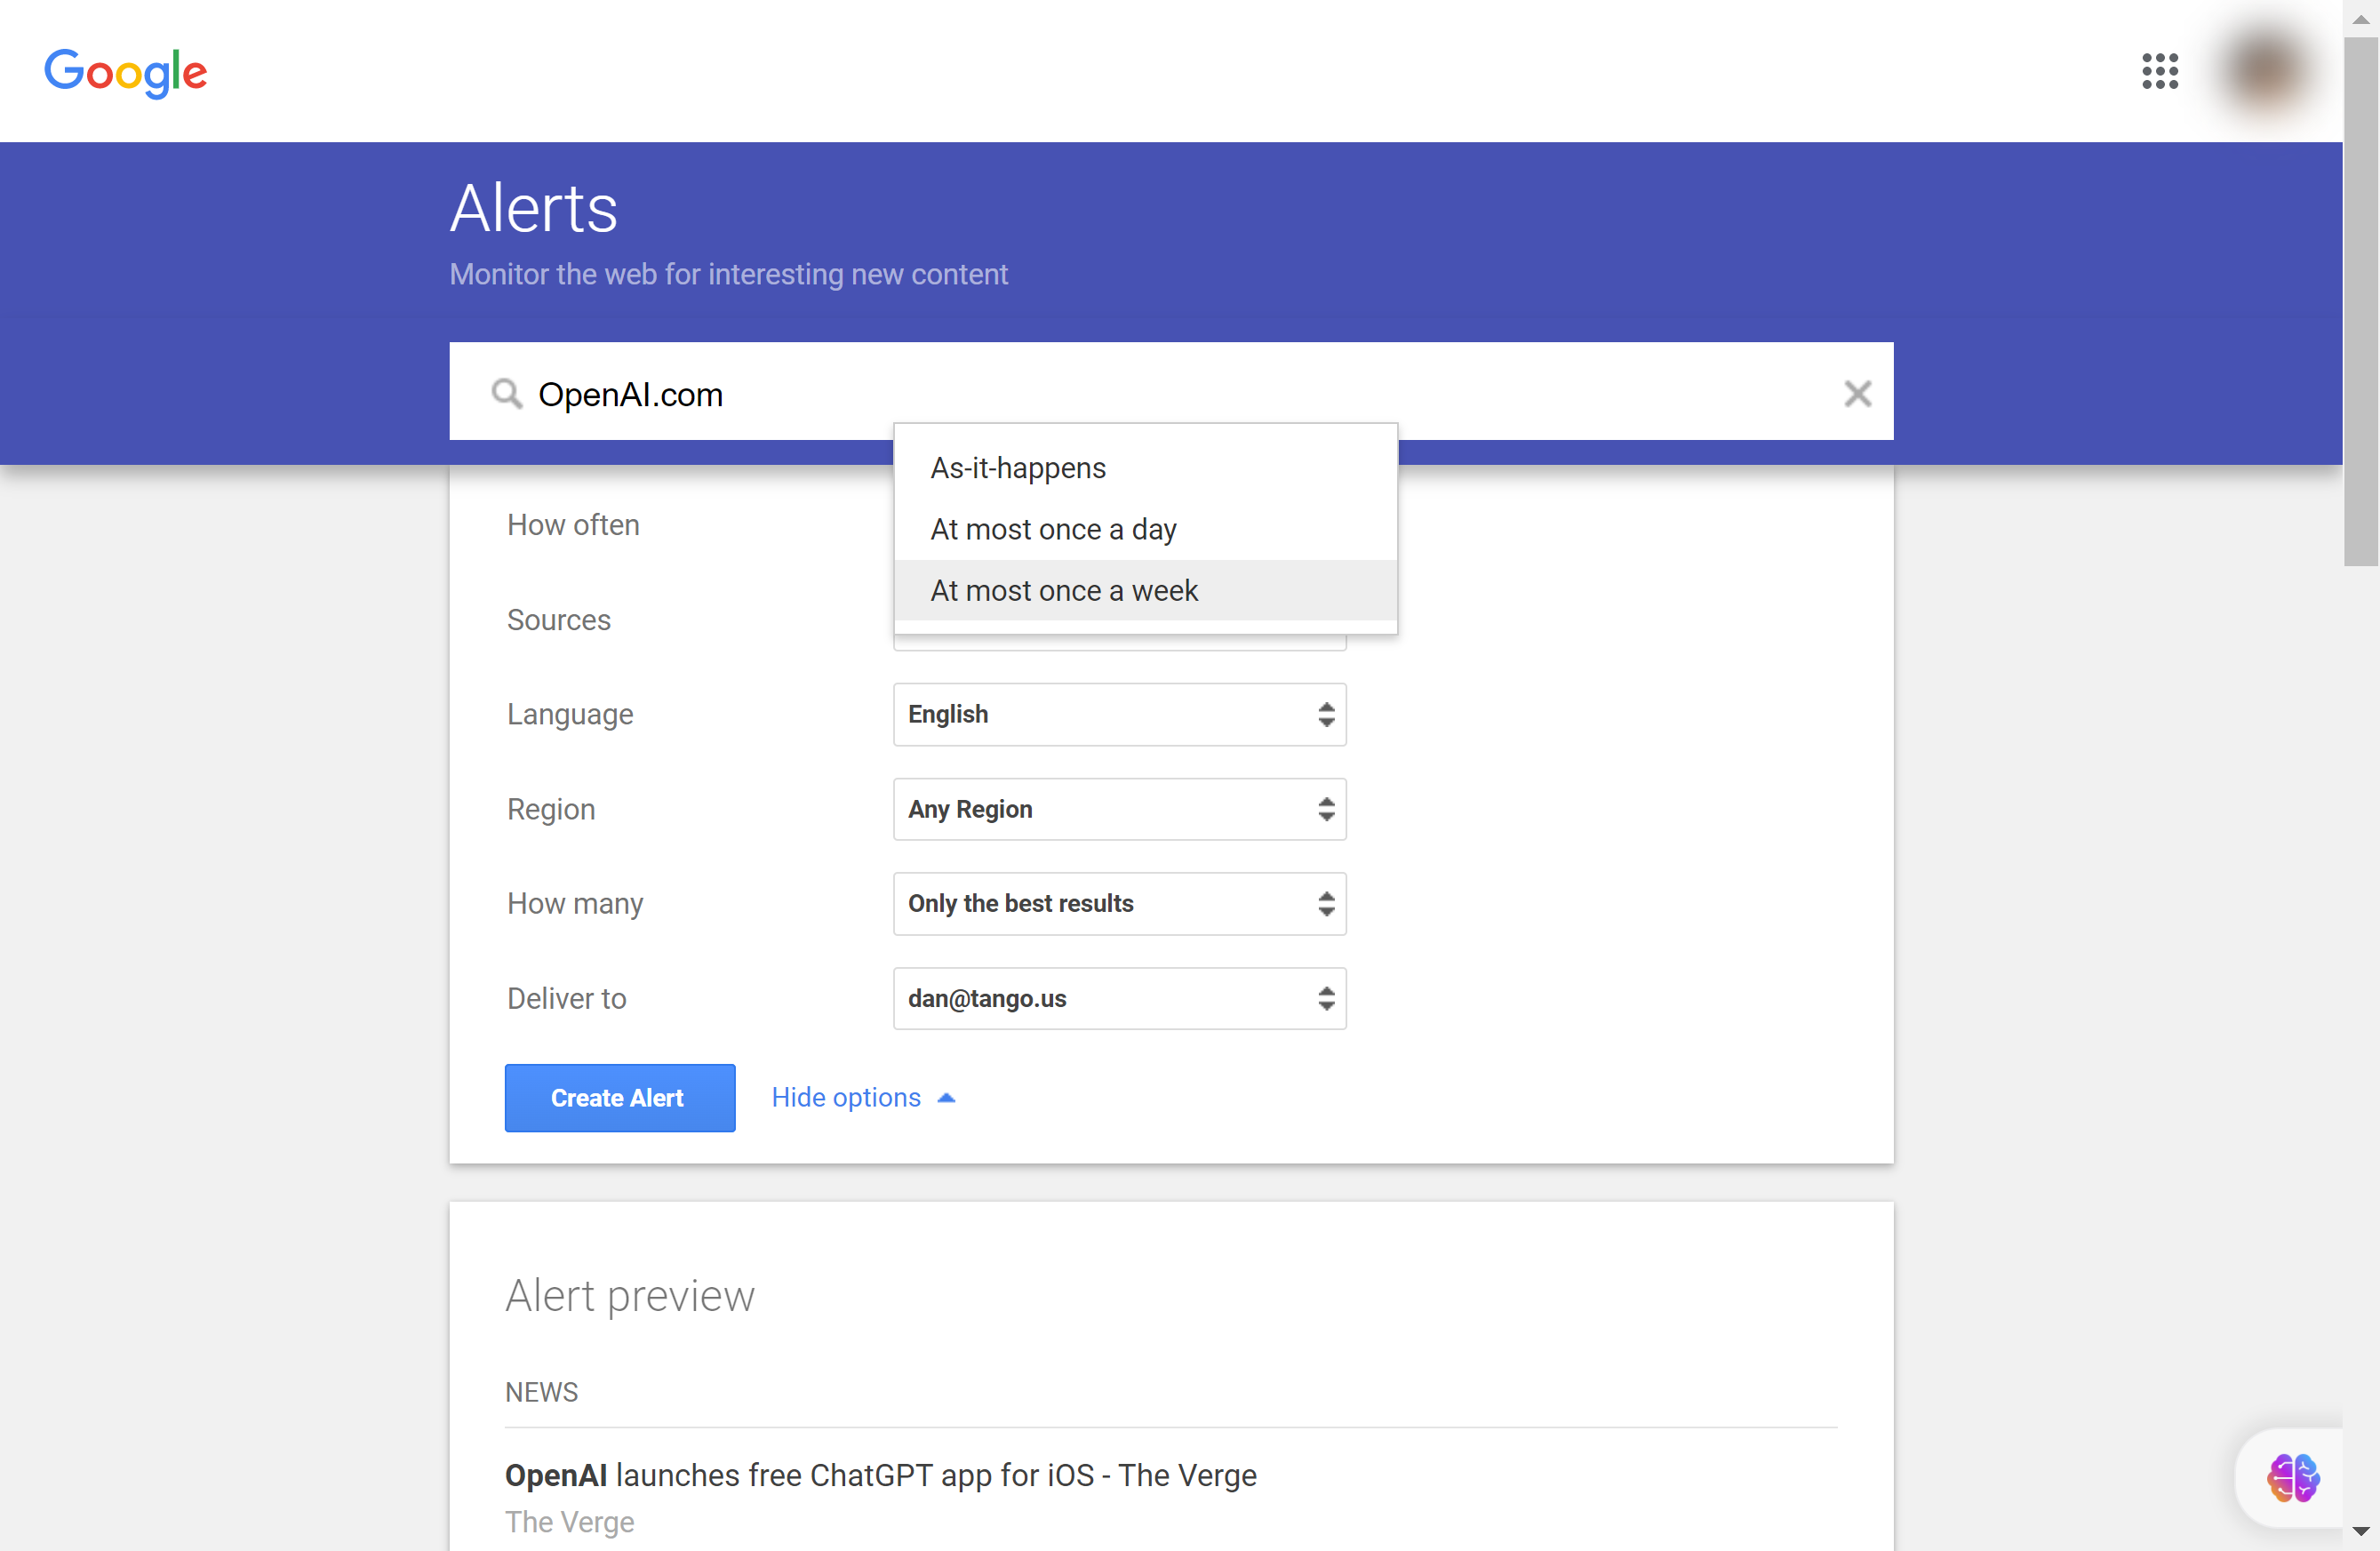Screen dimensions: 2380x1551
Task: Click the Region label
Action: (x=551, y=809)
